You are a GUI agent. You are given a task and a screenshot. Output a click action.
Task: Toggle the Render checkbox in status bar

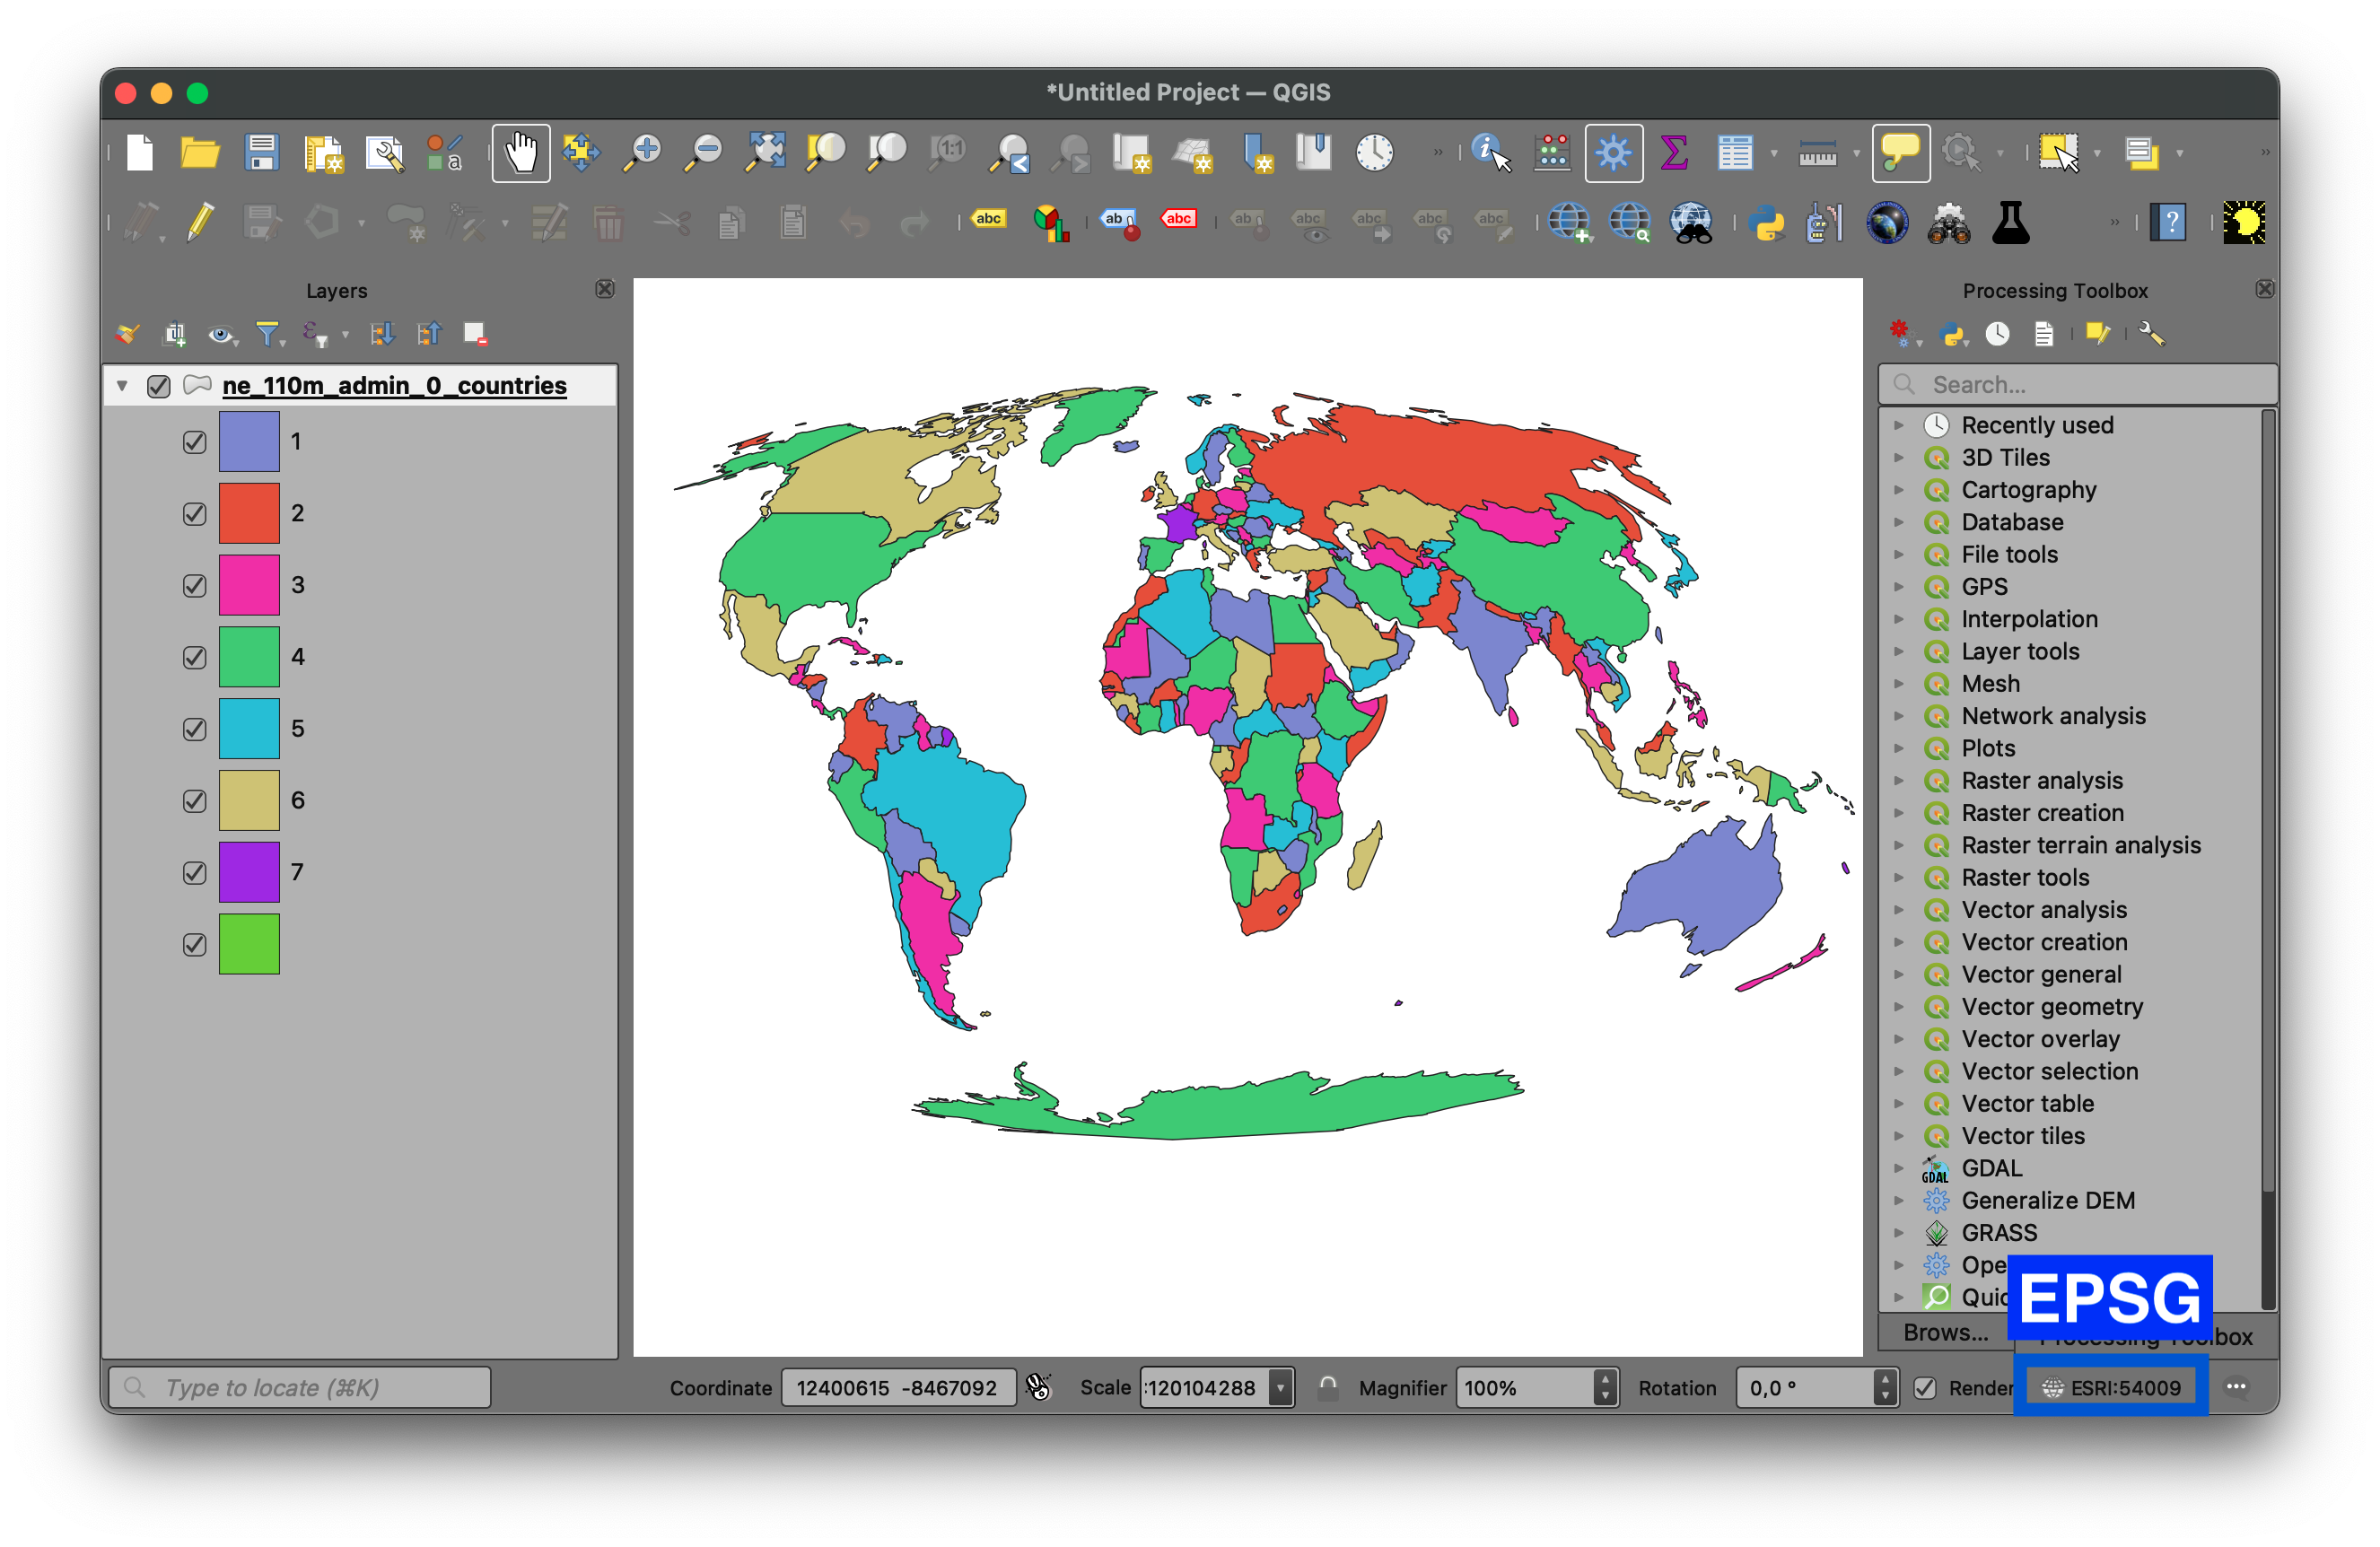pos(1925,1388)
